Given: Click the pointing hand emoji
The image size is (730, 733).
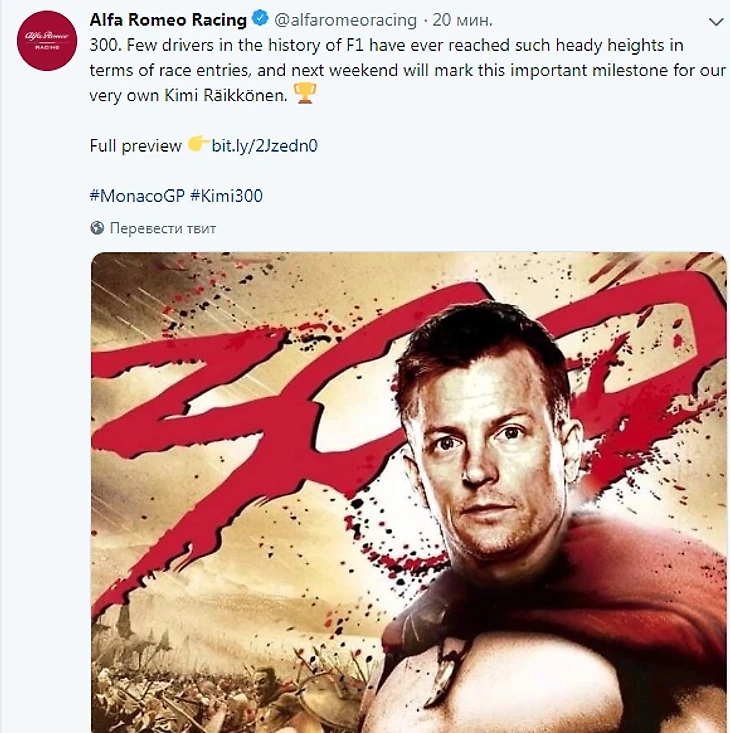Looking at the screenshot, I should point(197,145).
